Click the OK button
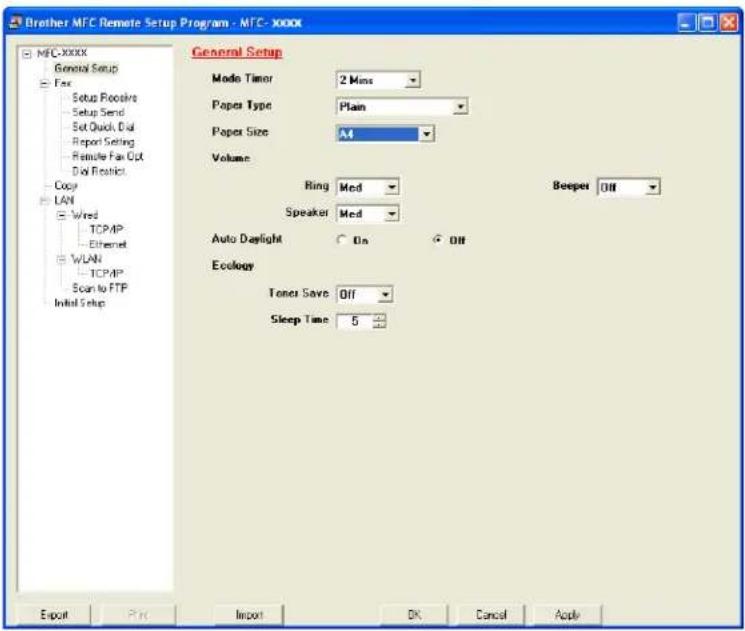The width and height of the screenshot is (745, 631). click(x=414, y=615)
